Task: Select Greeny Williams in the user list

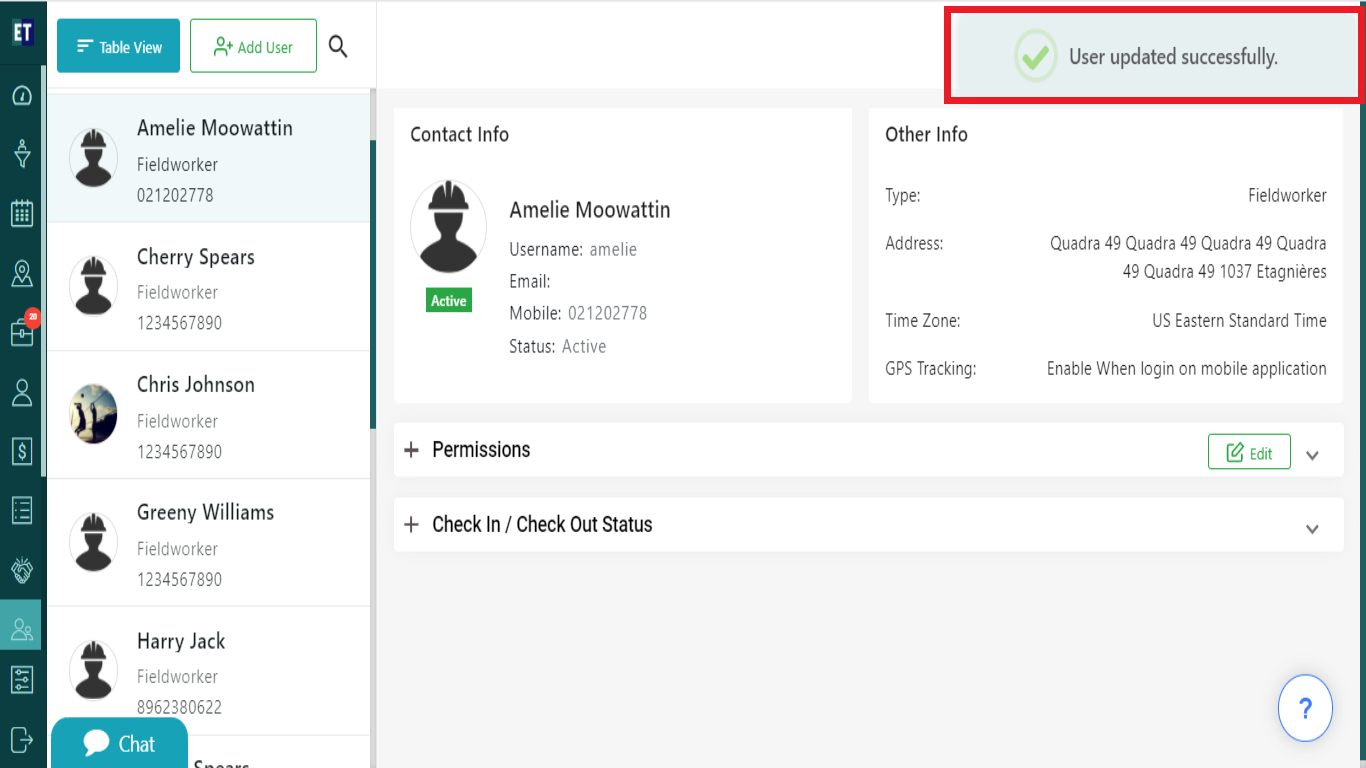Action: pyautogui.click(x=209, y=543)
